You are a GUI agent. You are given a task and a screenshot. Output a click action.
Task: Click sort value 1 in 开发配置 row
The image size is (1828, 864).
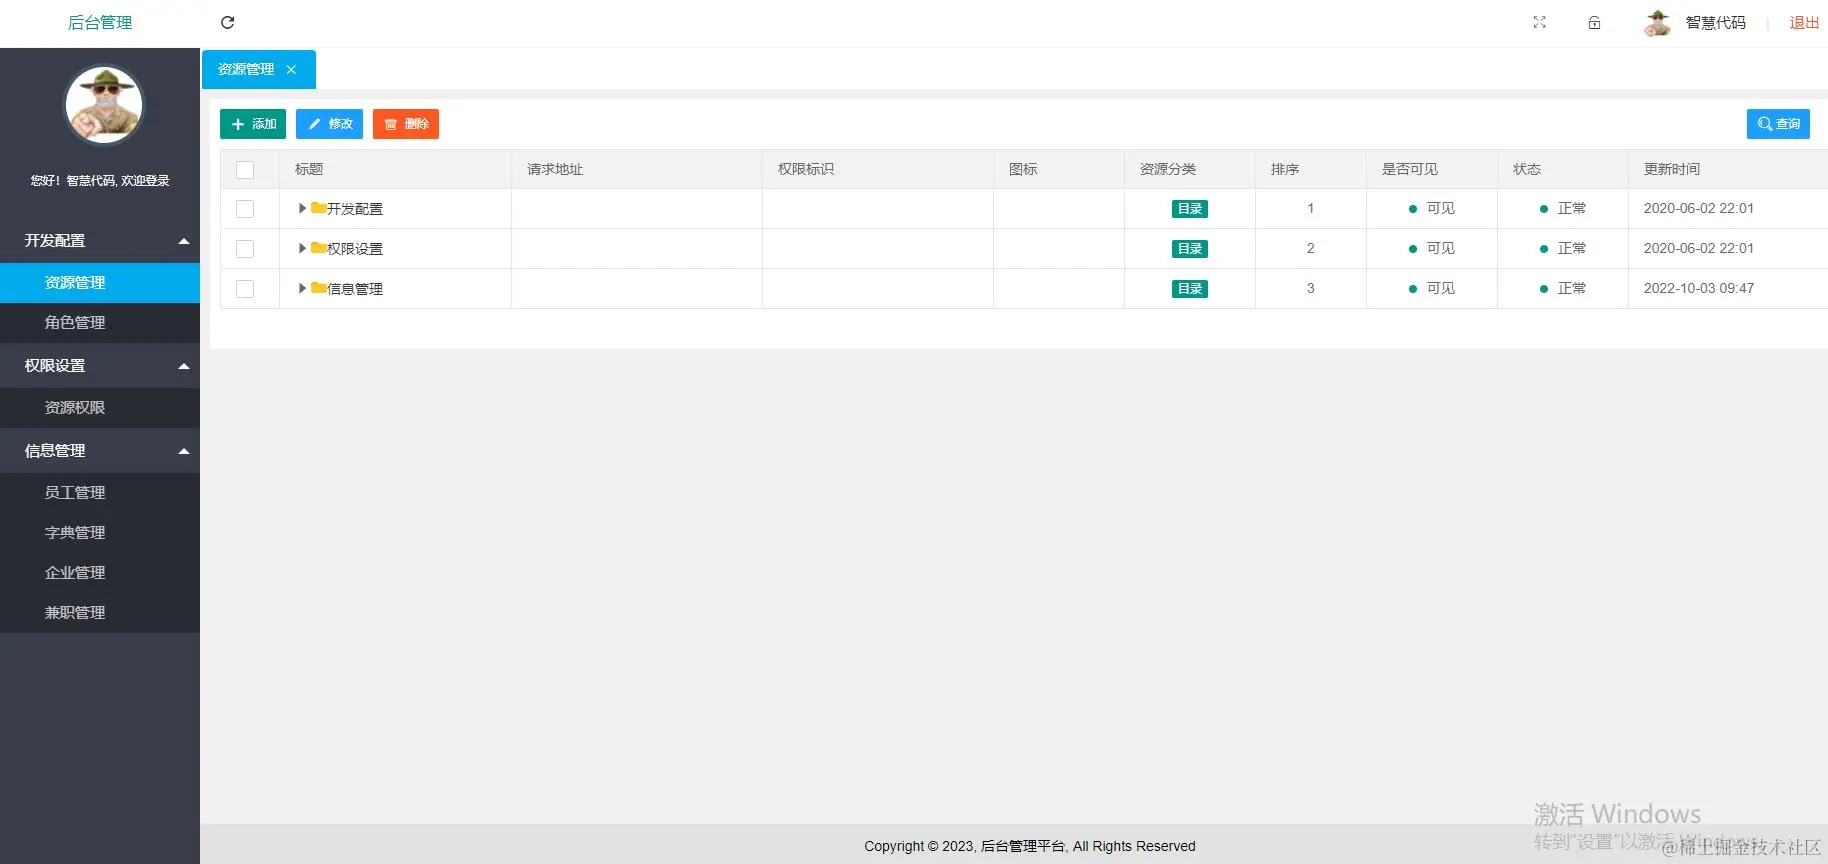1310,209
